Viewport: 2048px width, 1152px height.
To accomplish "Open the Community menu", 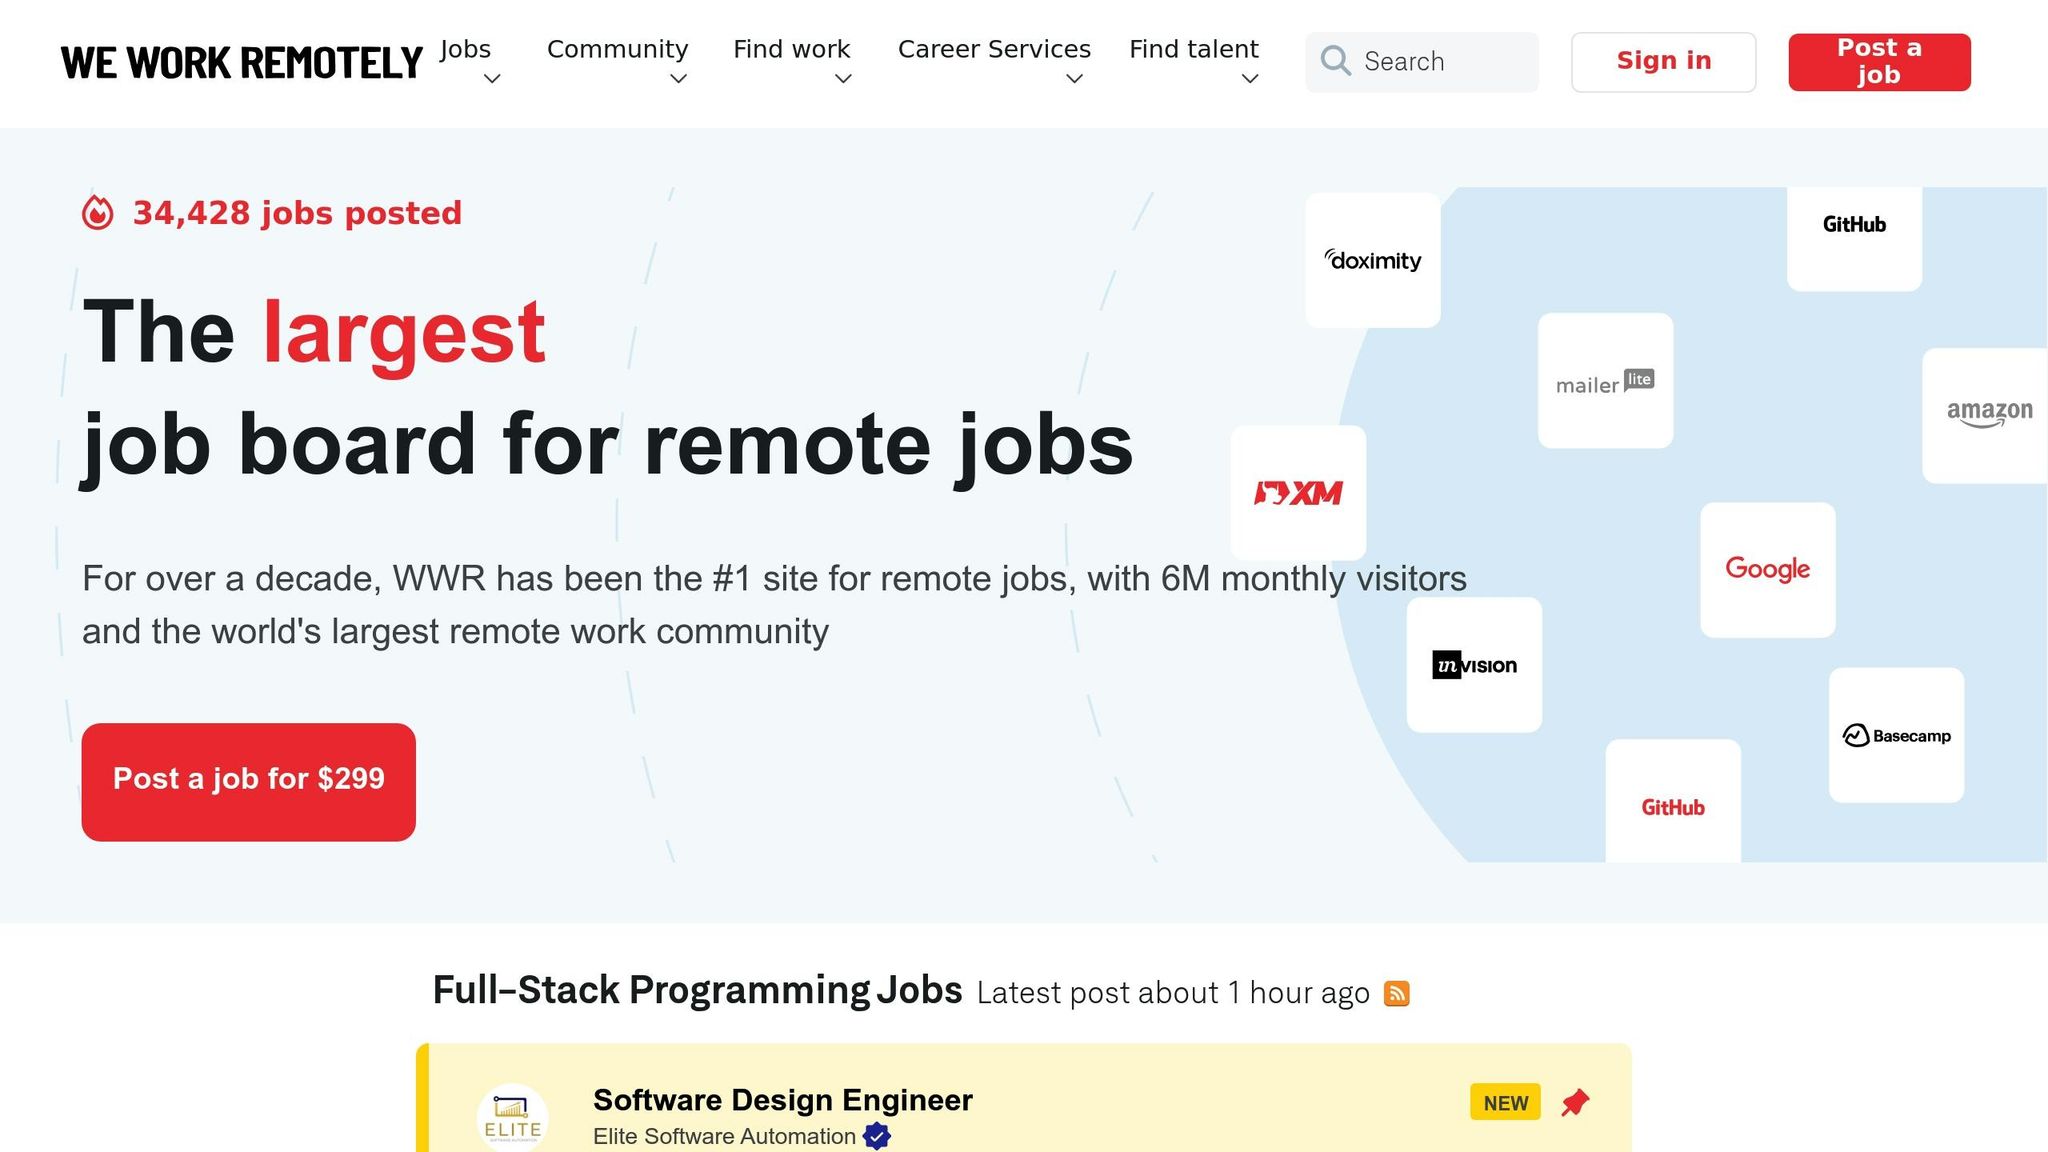I will (x=618, y=50).
